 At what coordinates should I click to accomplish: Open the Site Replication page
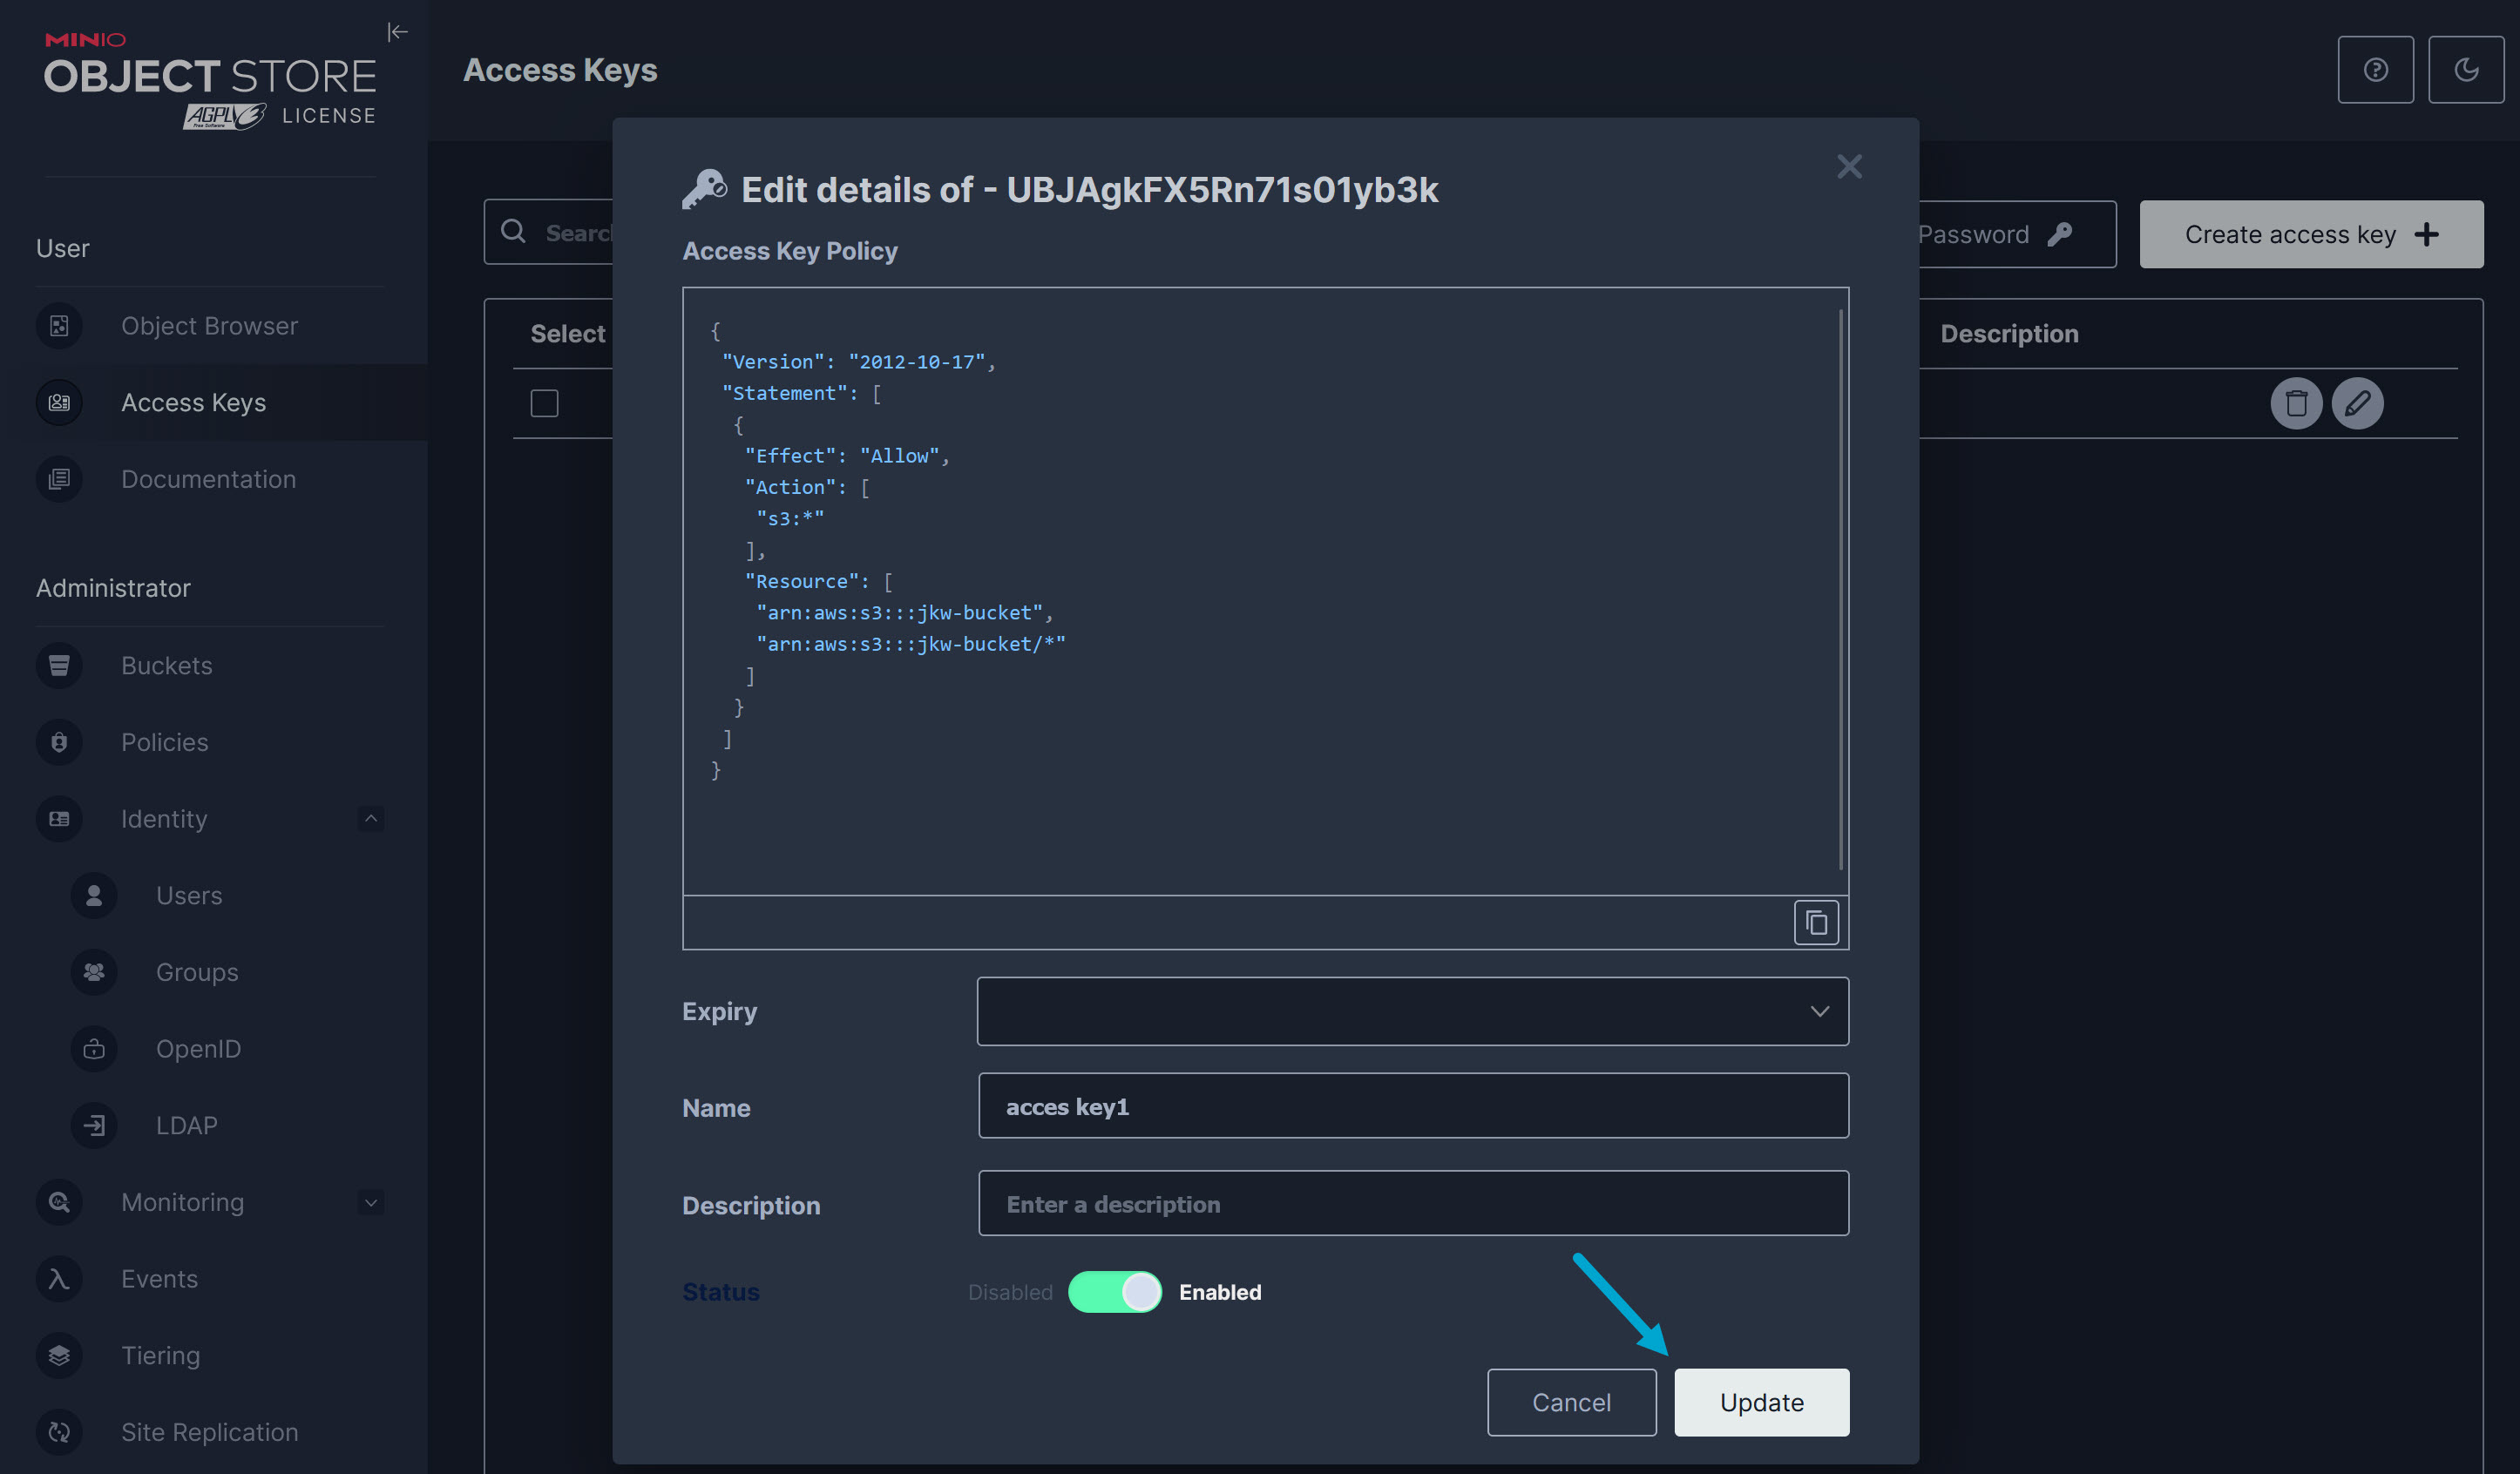[209, 1432]
